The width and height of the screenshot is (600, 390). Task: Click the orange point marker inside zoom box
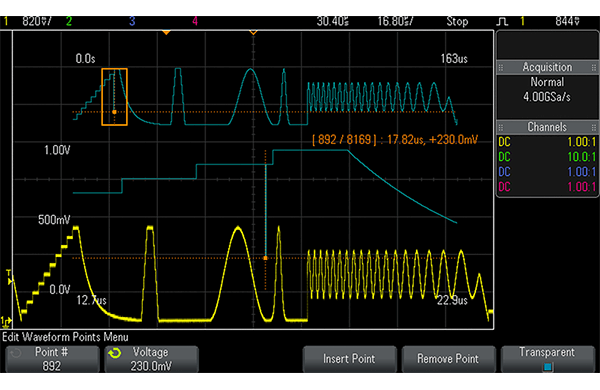click(x=114, y=112)
